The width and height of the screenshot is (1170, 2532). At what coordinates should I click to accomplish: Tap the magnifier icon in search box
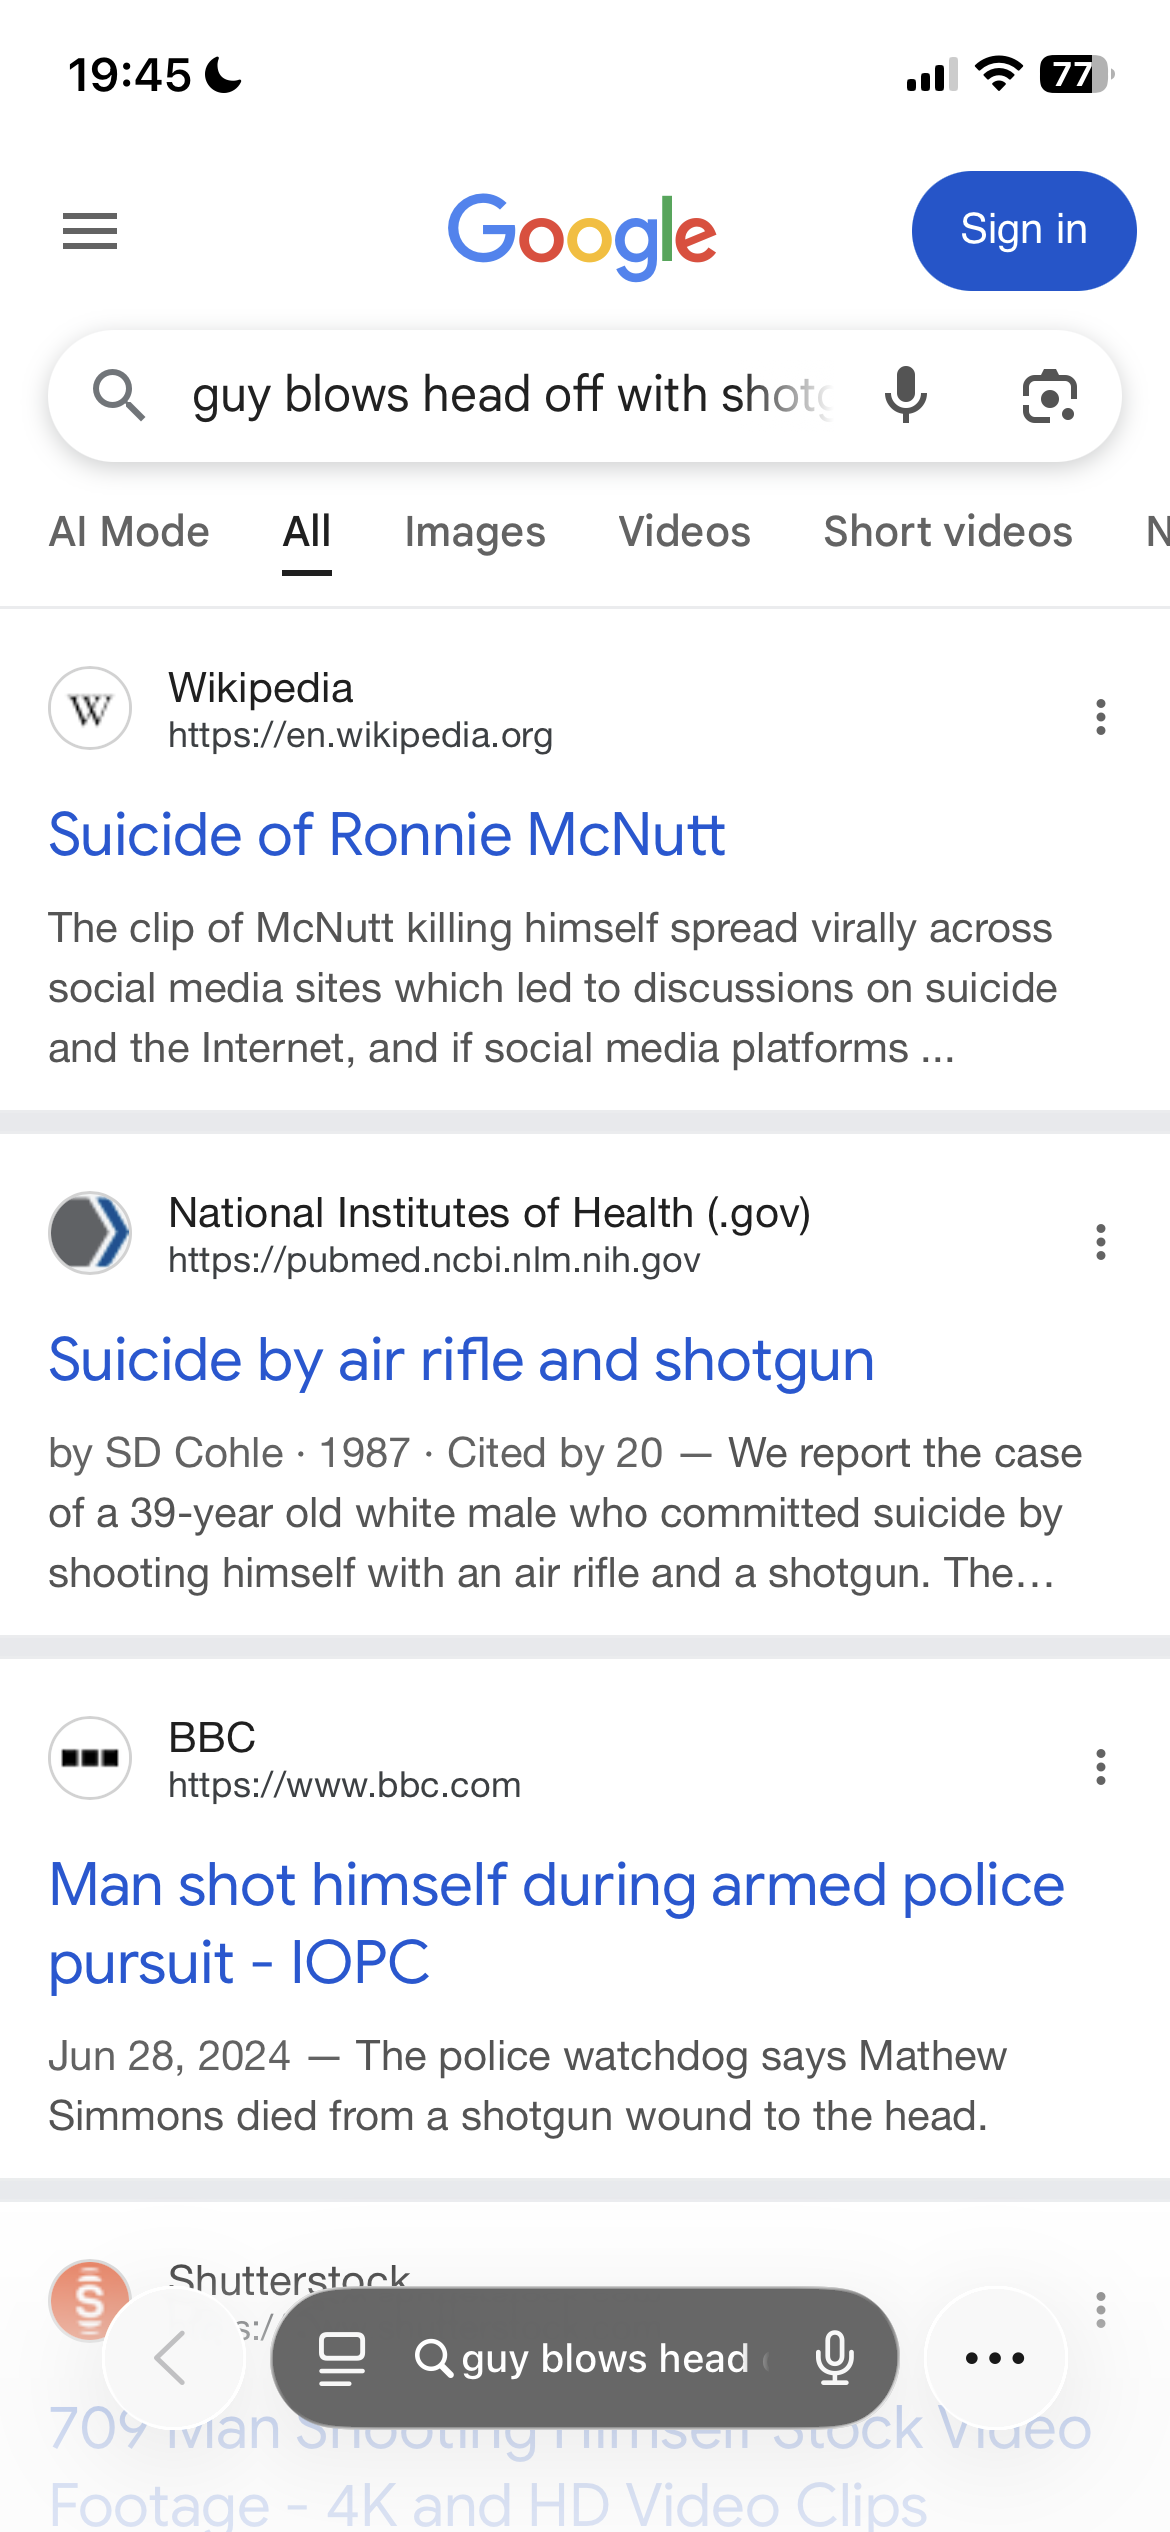point(119,395)
